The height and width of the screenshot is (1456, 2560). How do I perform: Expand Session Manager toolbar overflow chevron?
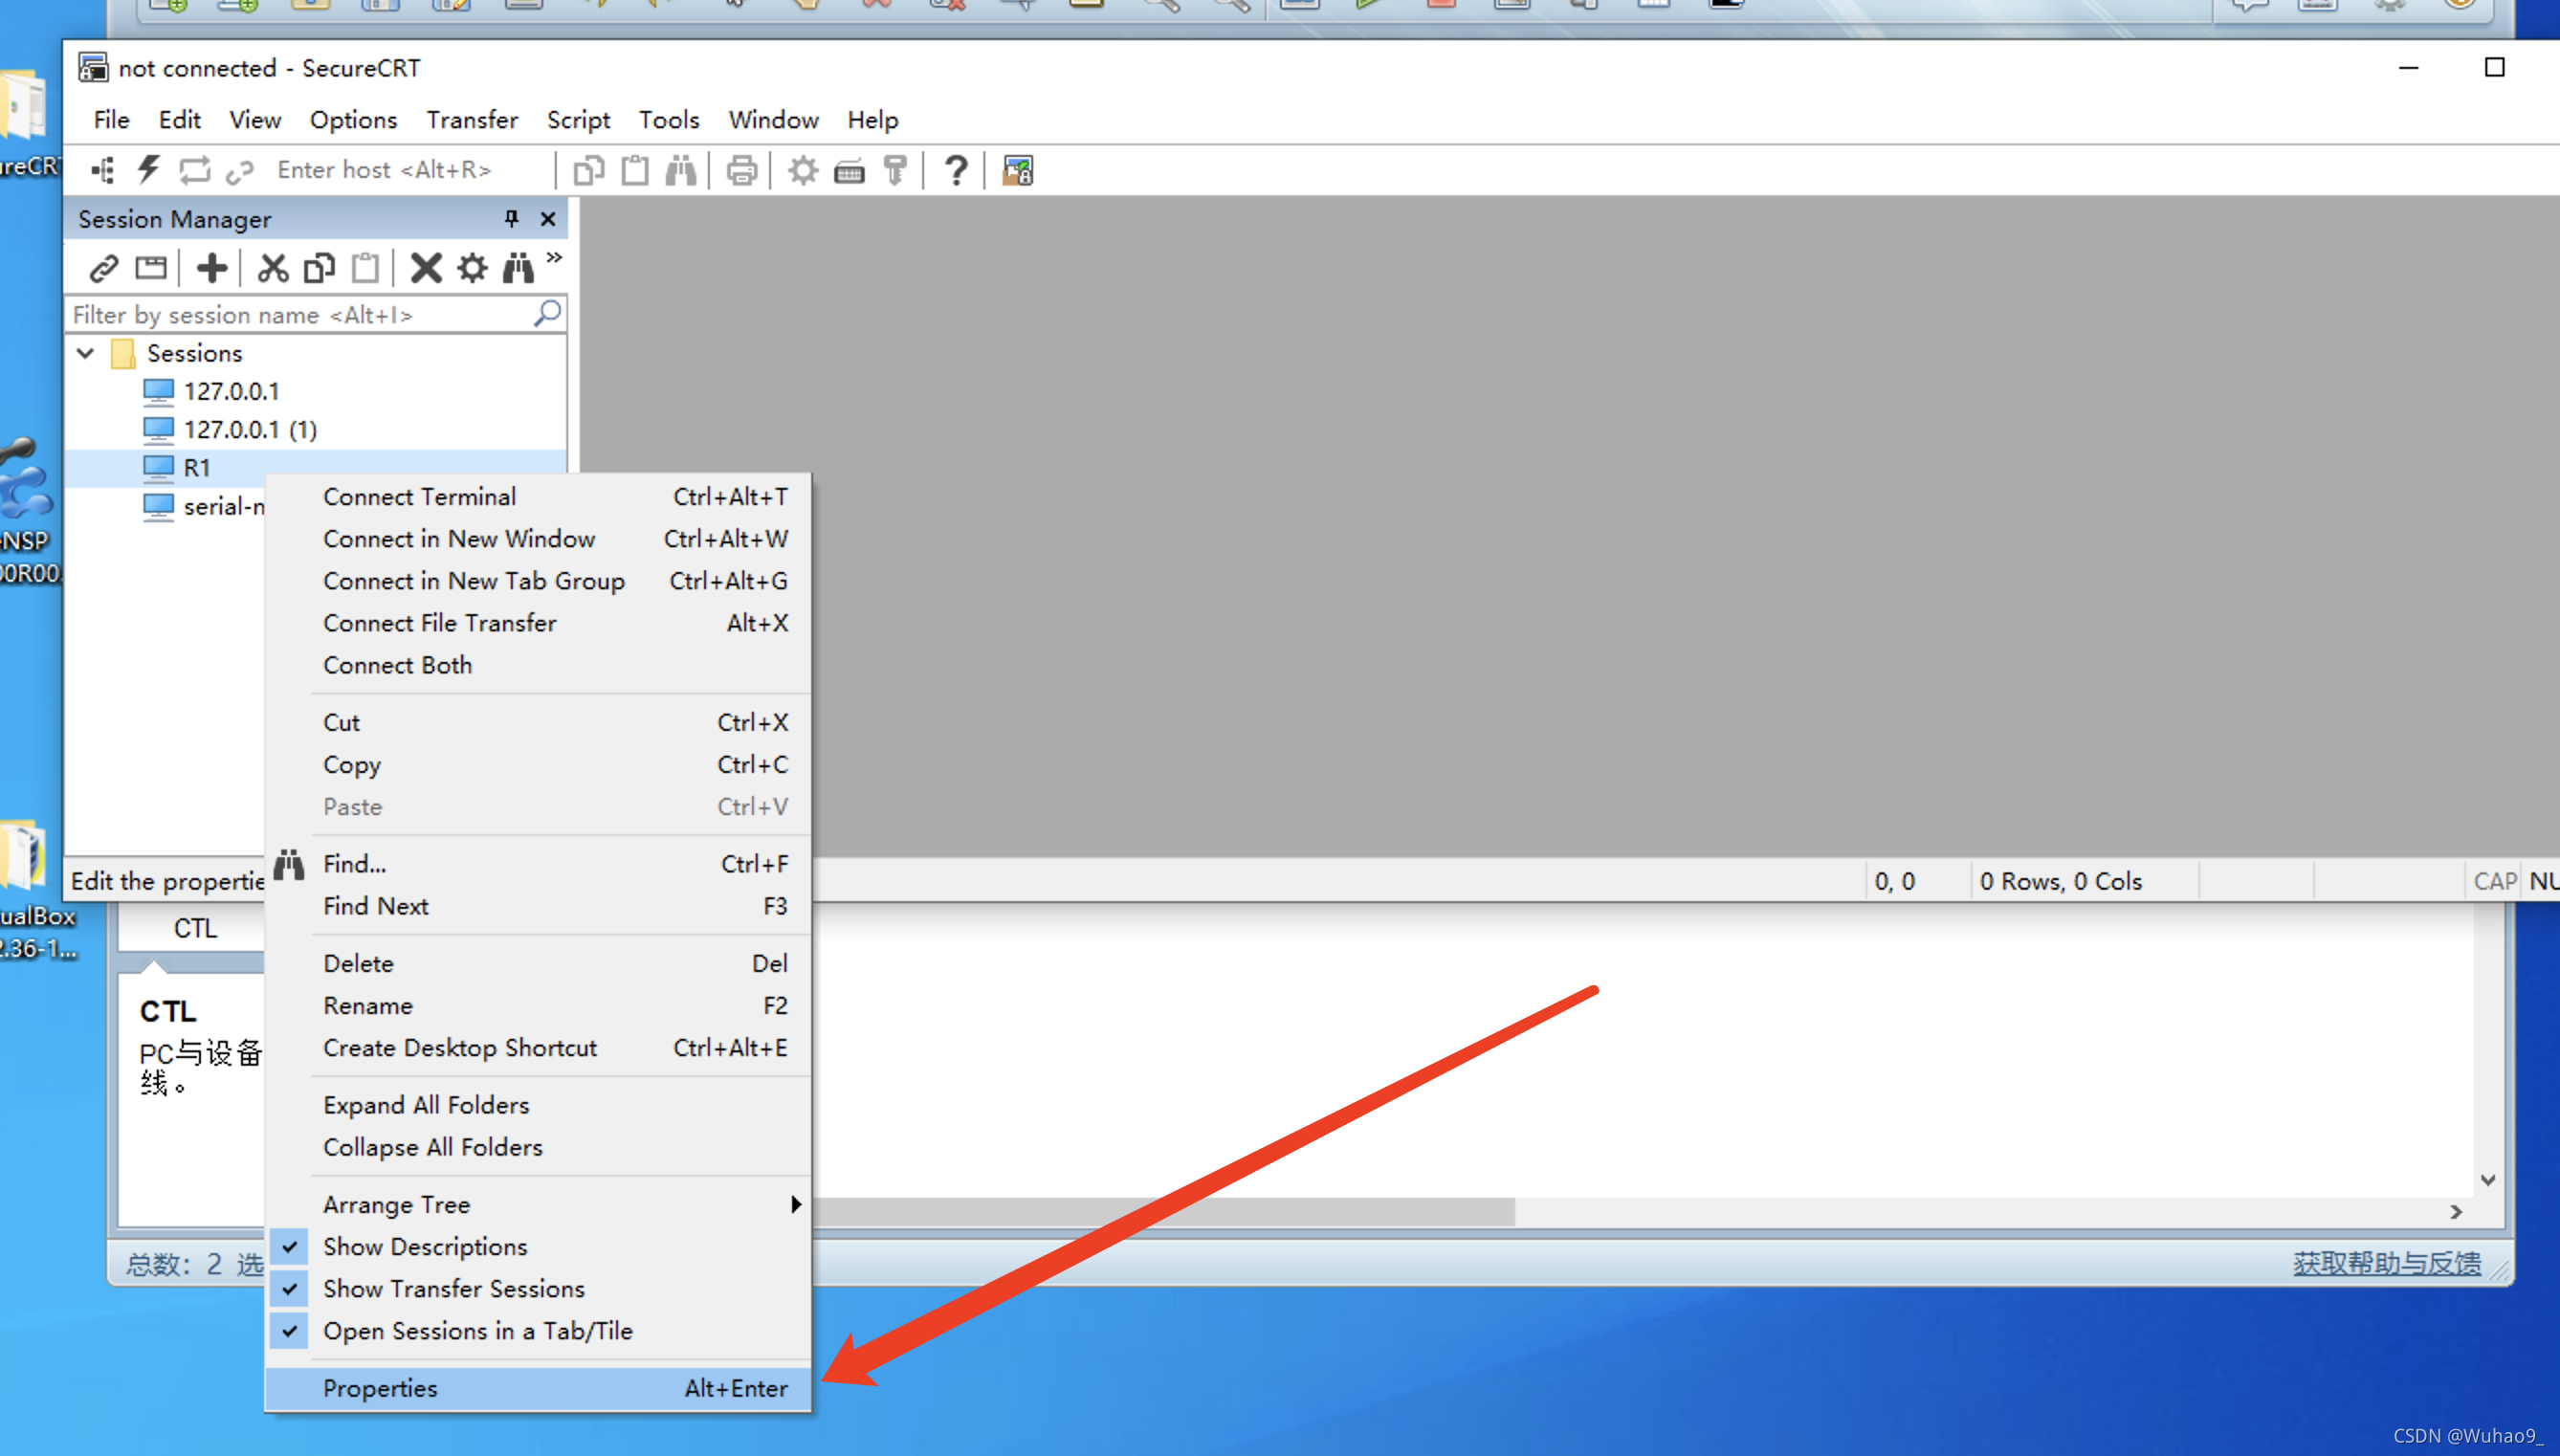(x=554, y=258)
